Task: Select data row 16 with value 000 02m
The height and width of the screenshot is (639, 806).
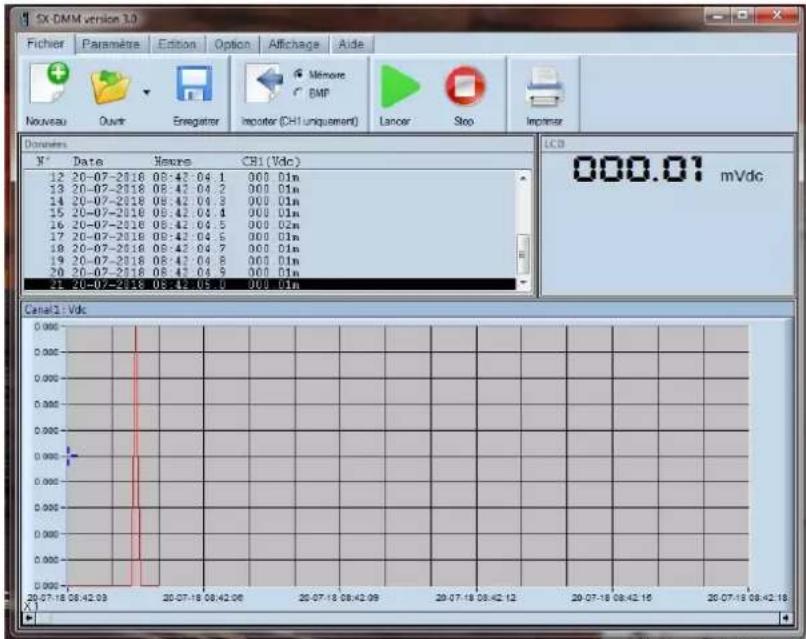Action: (269, 225)
